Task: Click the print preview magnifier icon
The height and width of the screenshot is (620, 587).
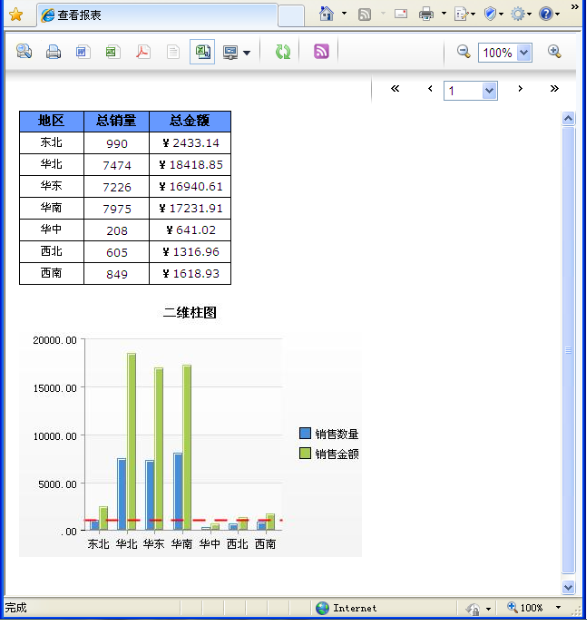Action: point(24,51)
